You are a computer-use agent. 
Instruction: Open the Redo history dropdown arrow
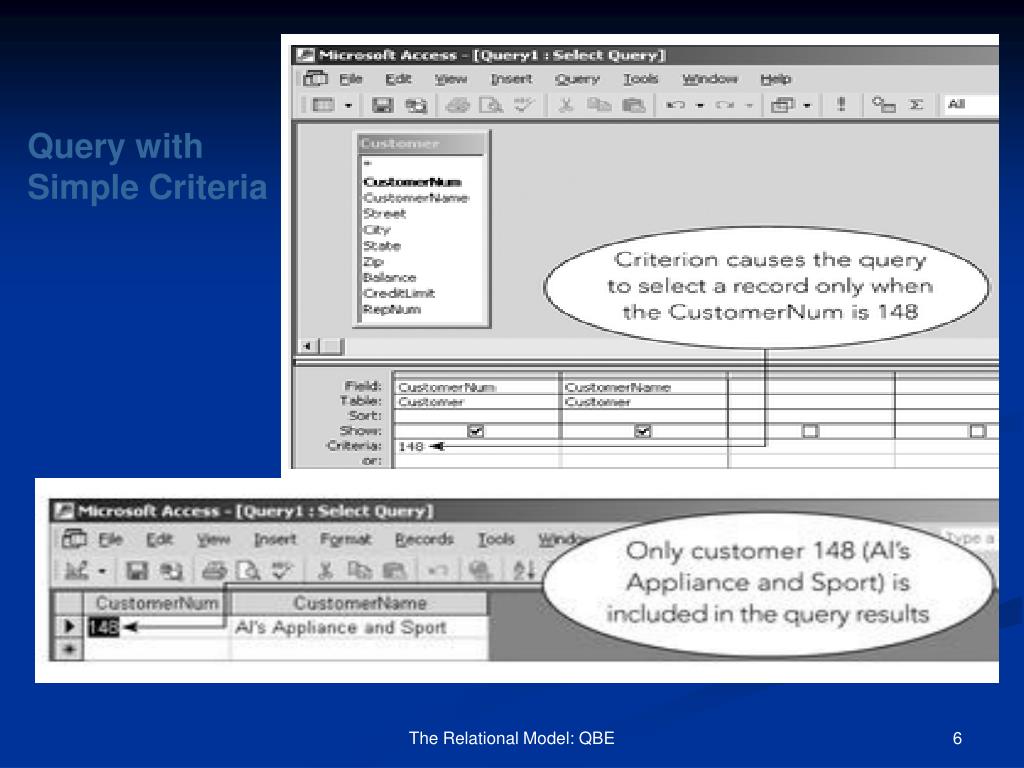[x=749, y=105]
